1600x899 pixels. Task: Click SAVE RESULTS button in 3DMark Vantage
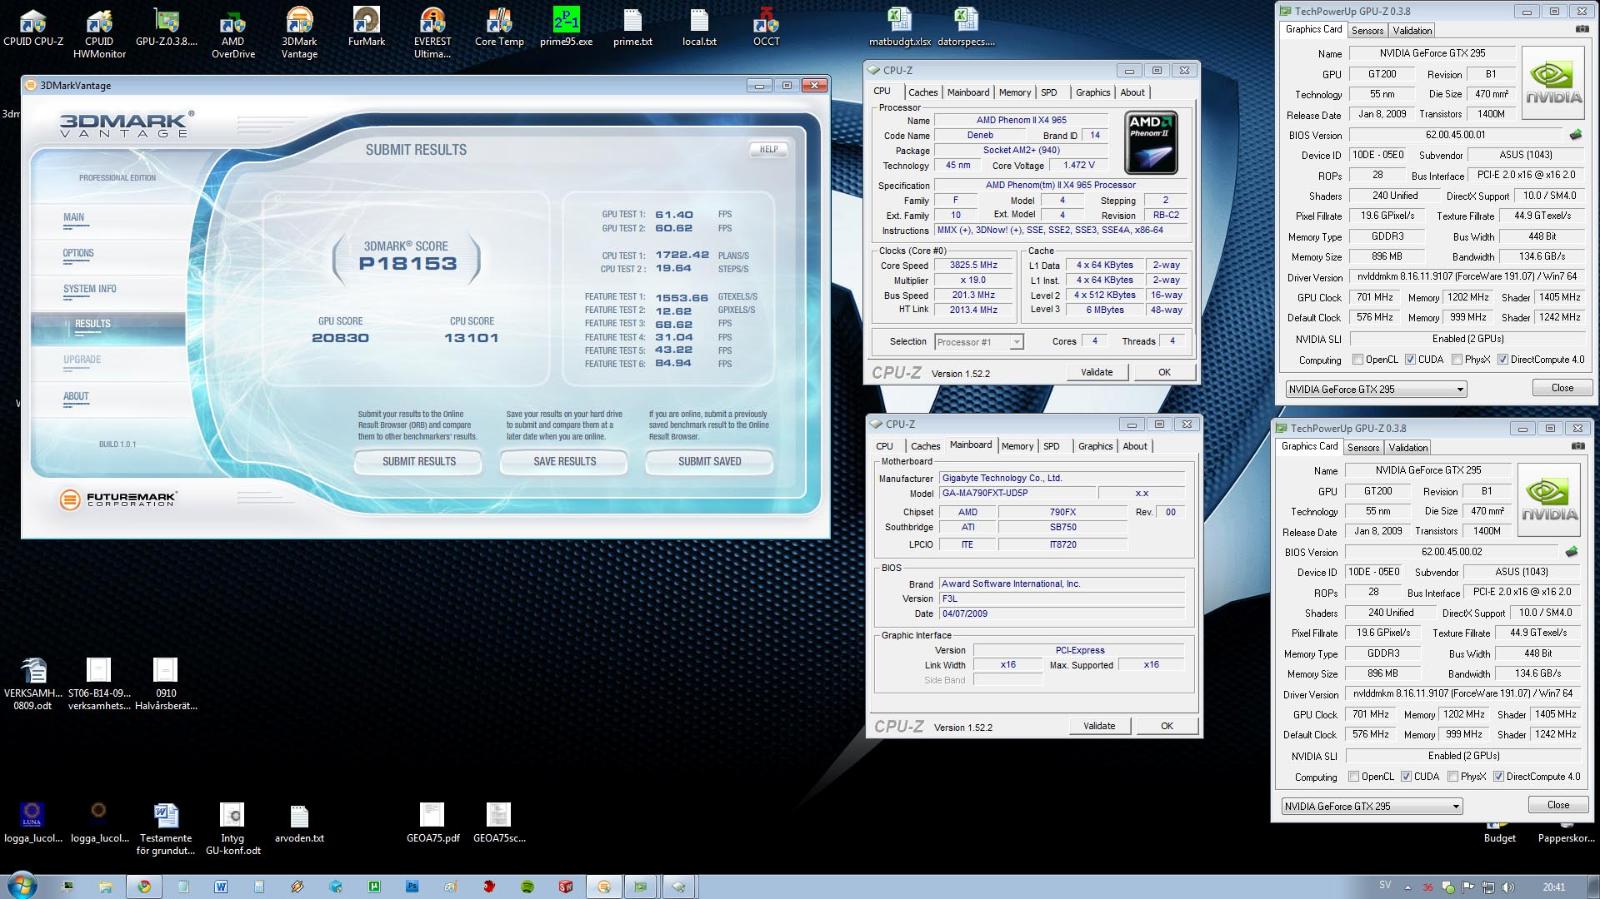(x=564, y=462)
